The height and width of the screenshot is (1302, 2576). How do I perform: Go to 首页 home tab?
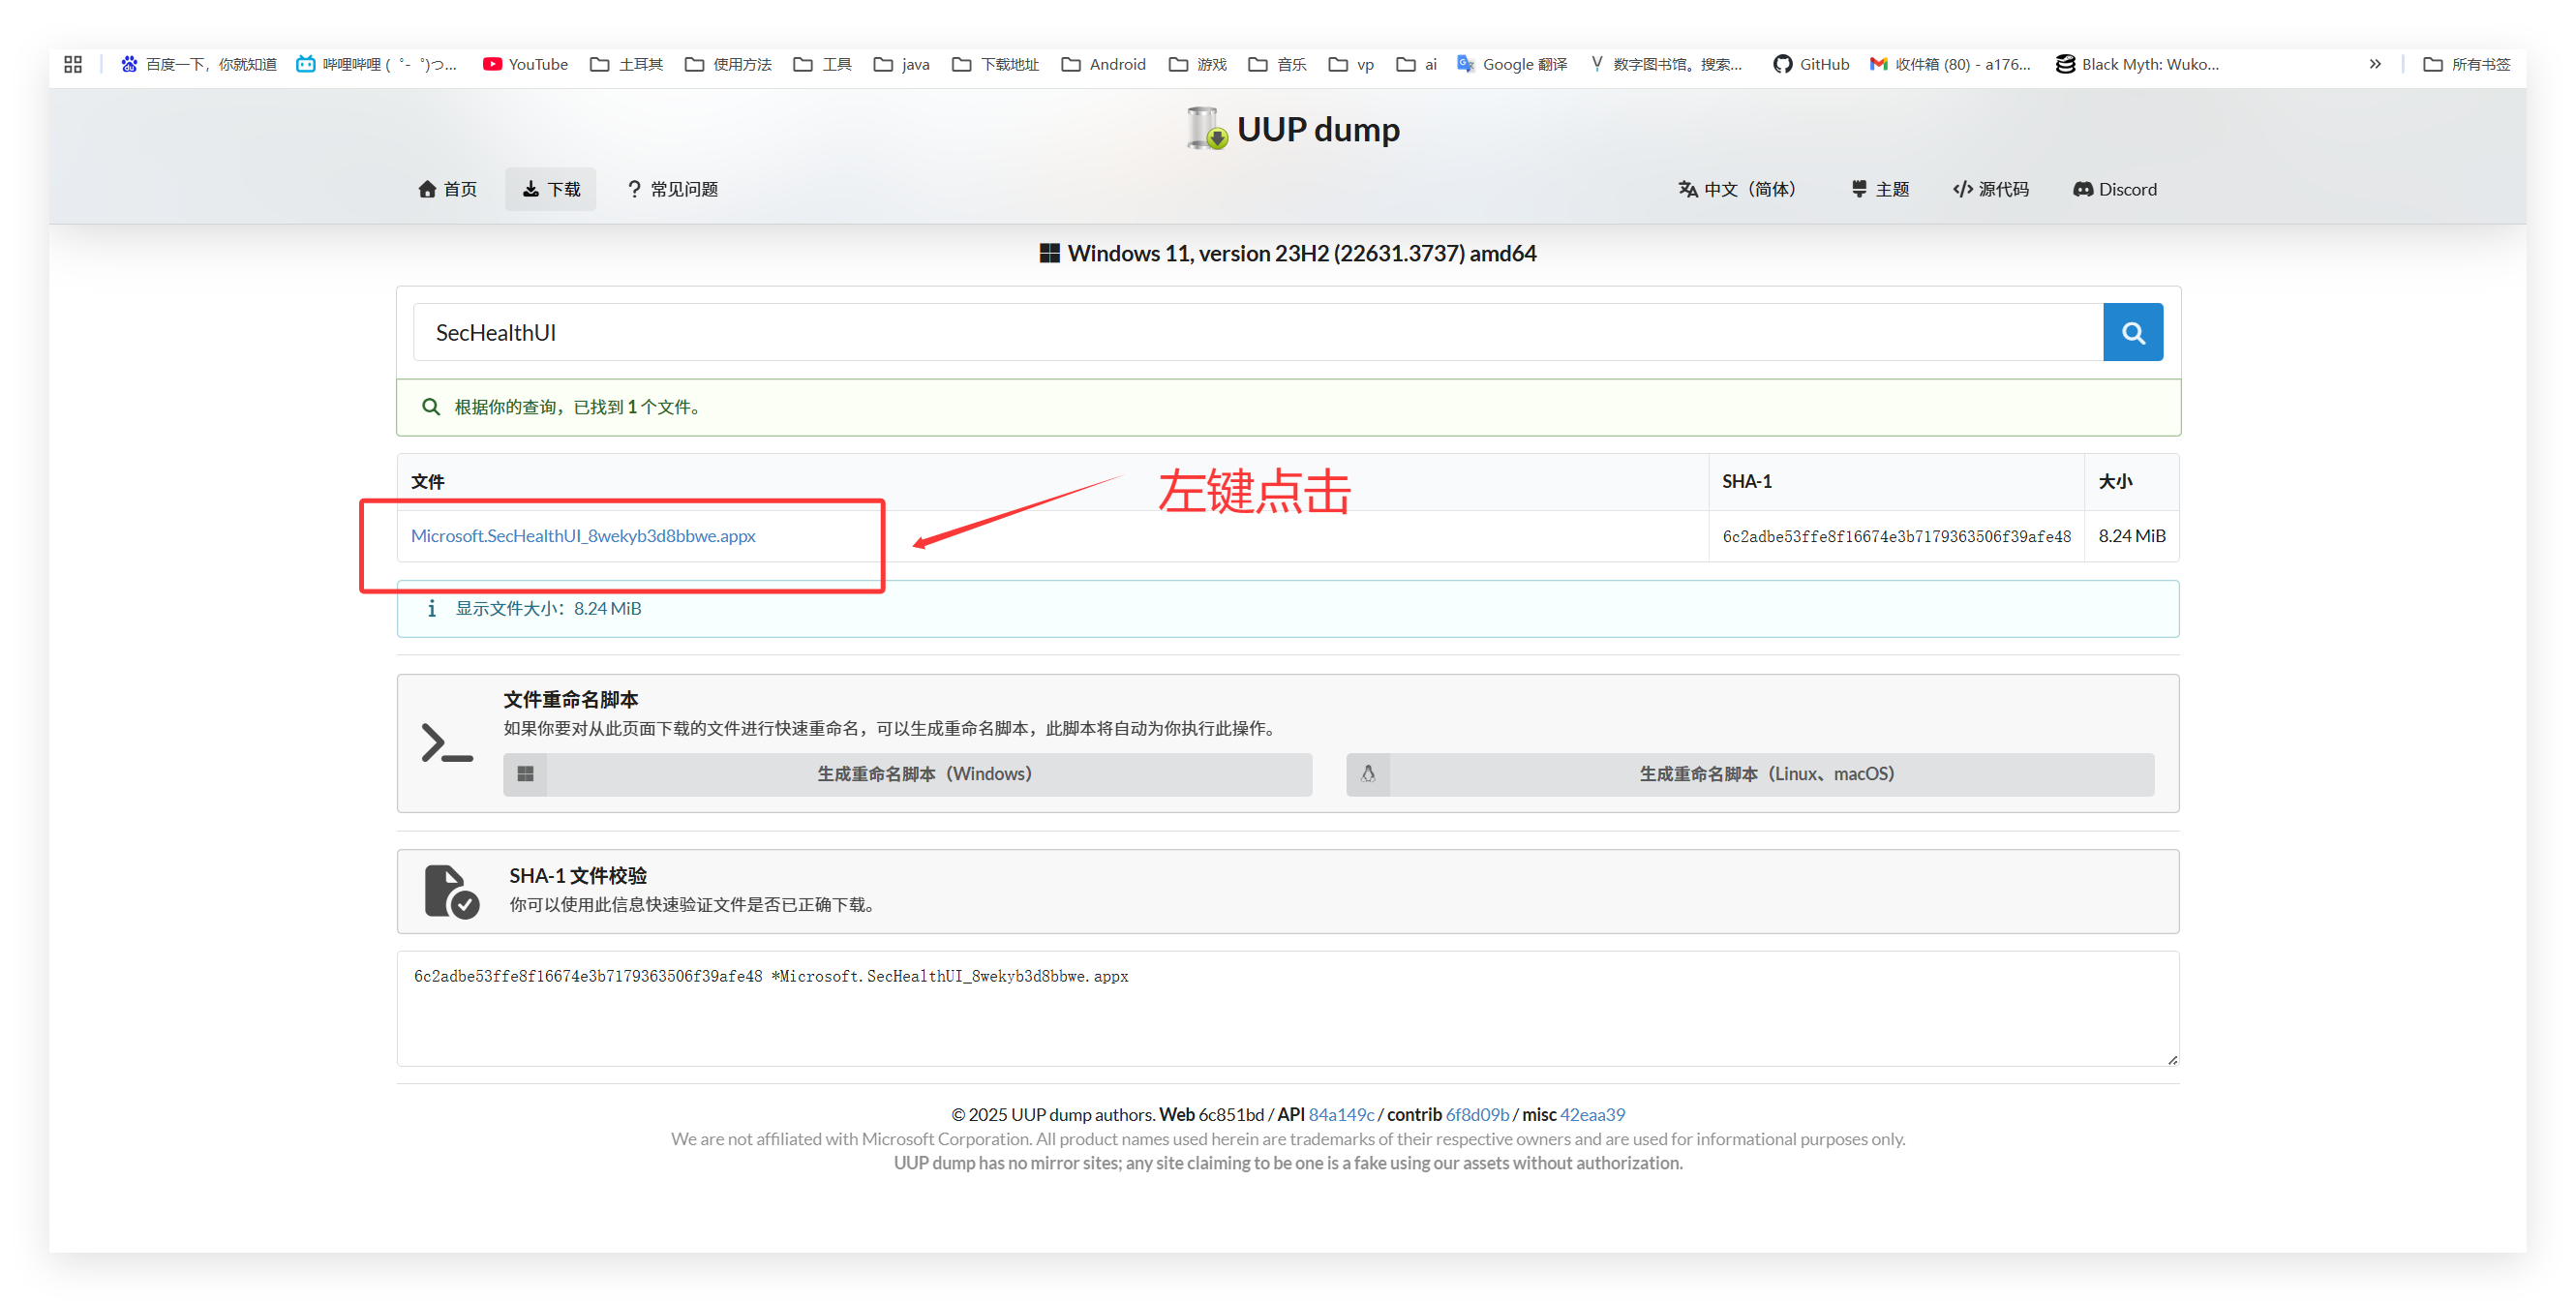(x=447, y=189)
